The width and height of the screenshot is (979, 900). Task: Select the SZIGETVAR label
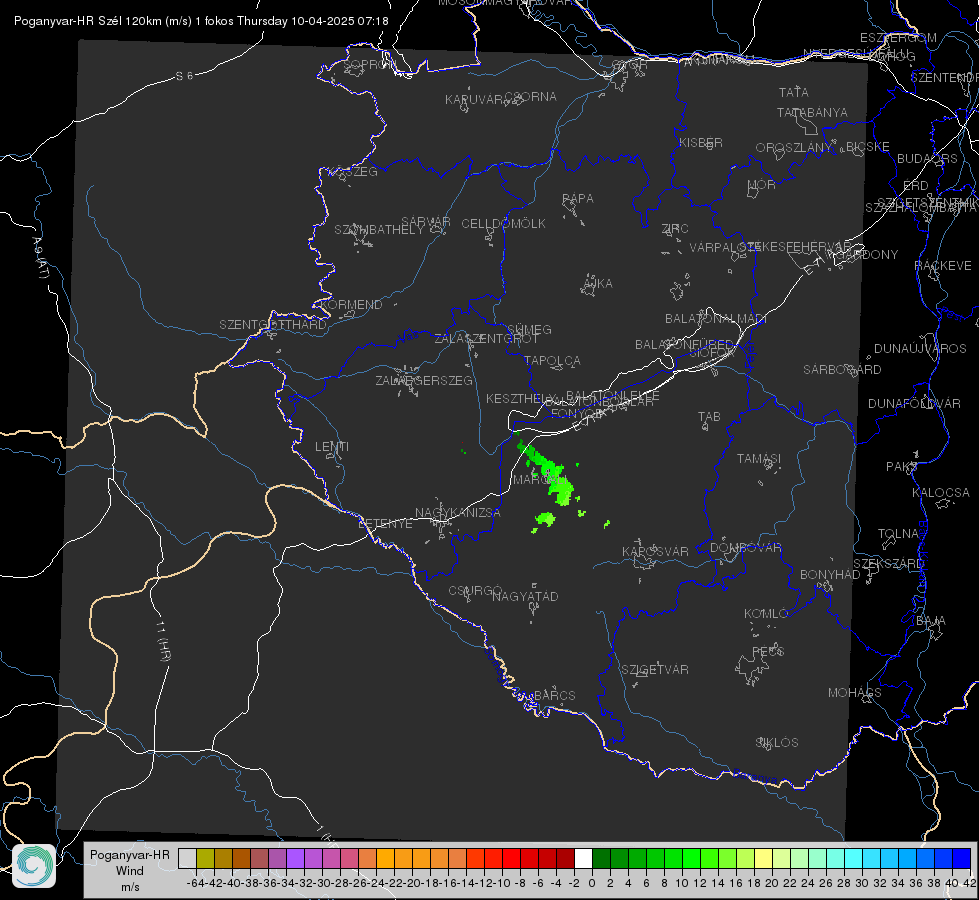point(655,670)
